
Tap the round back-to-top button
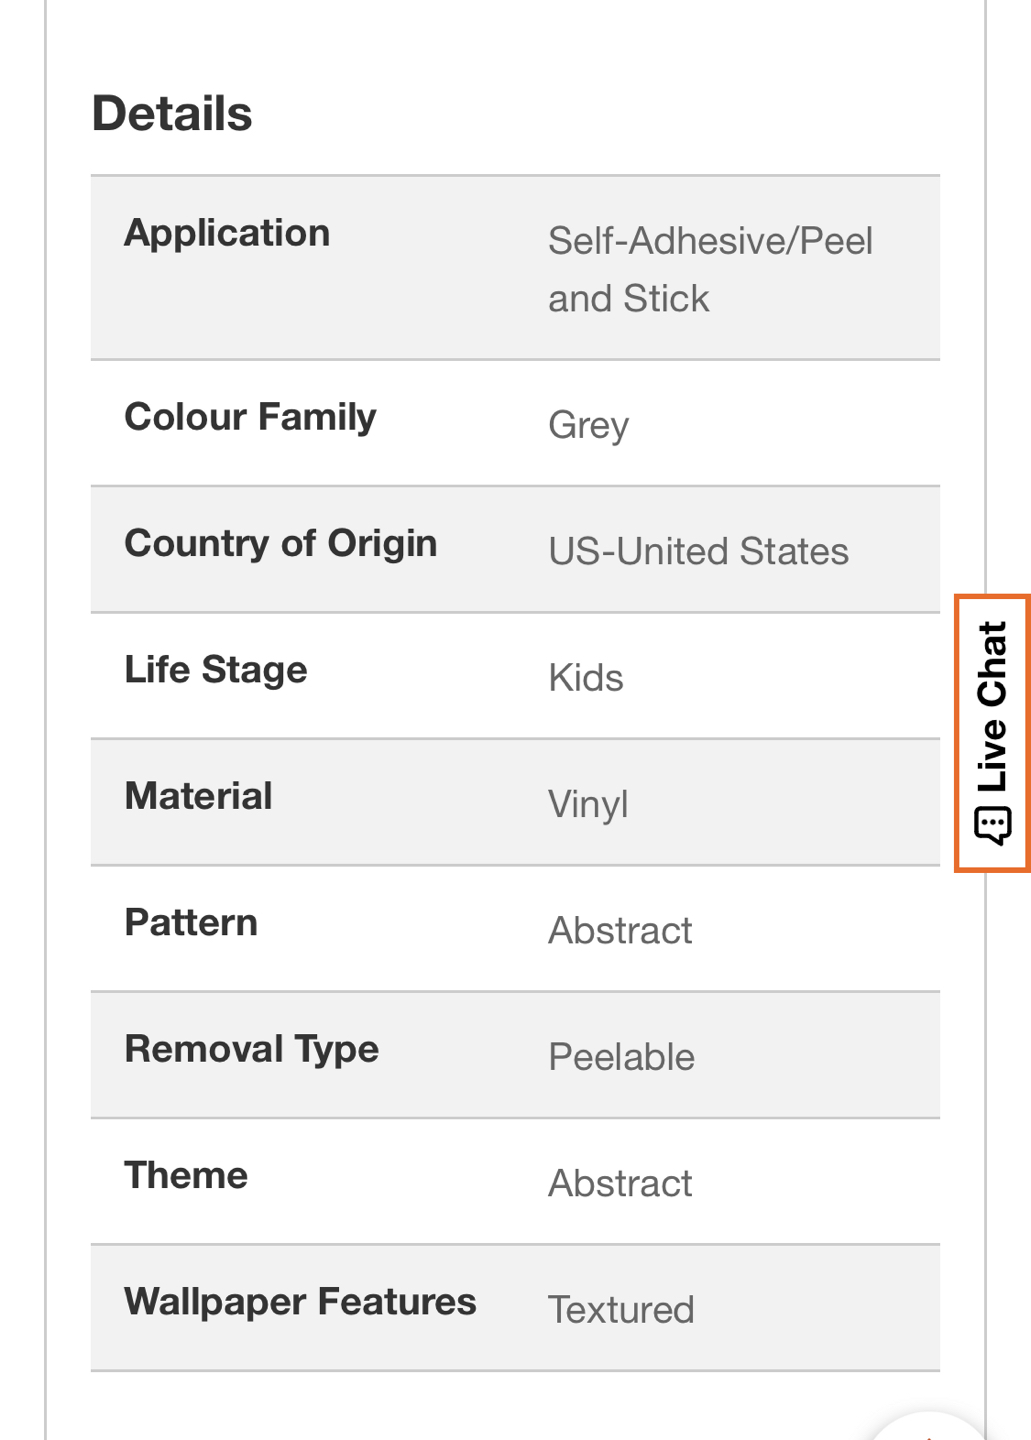coord(930,1428)
